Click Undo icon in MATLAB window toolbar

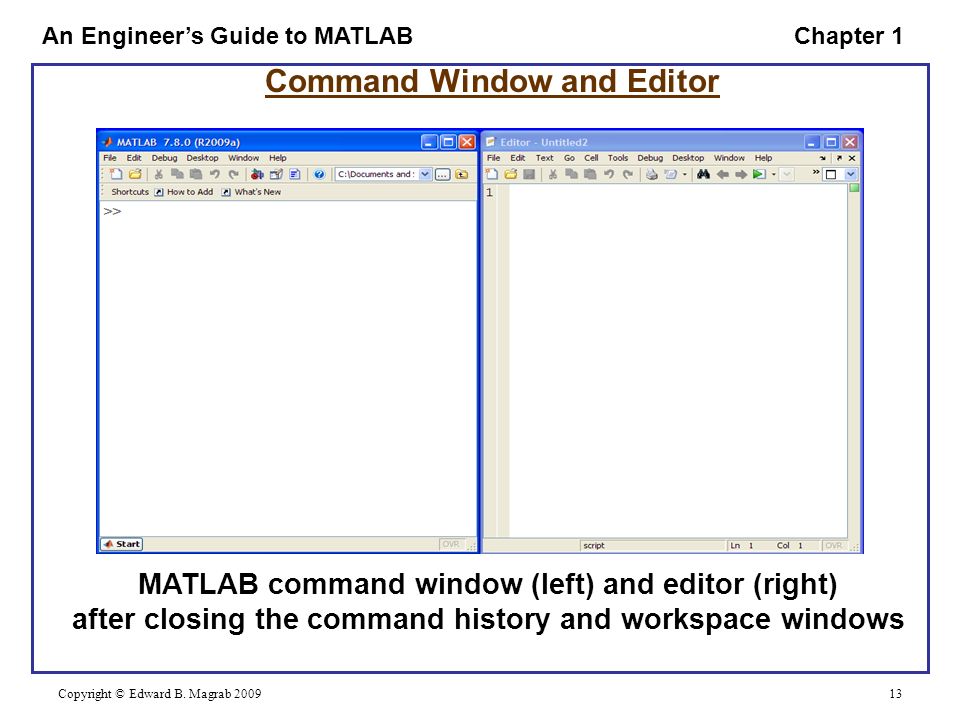(x=215, y=174)
